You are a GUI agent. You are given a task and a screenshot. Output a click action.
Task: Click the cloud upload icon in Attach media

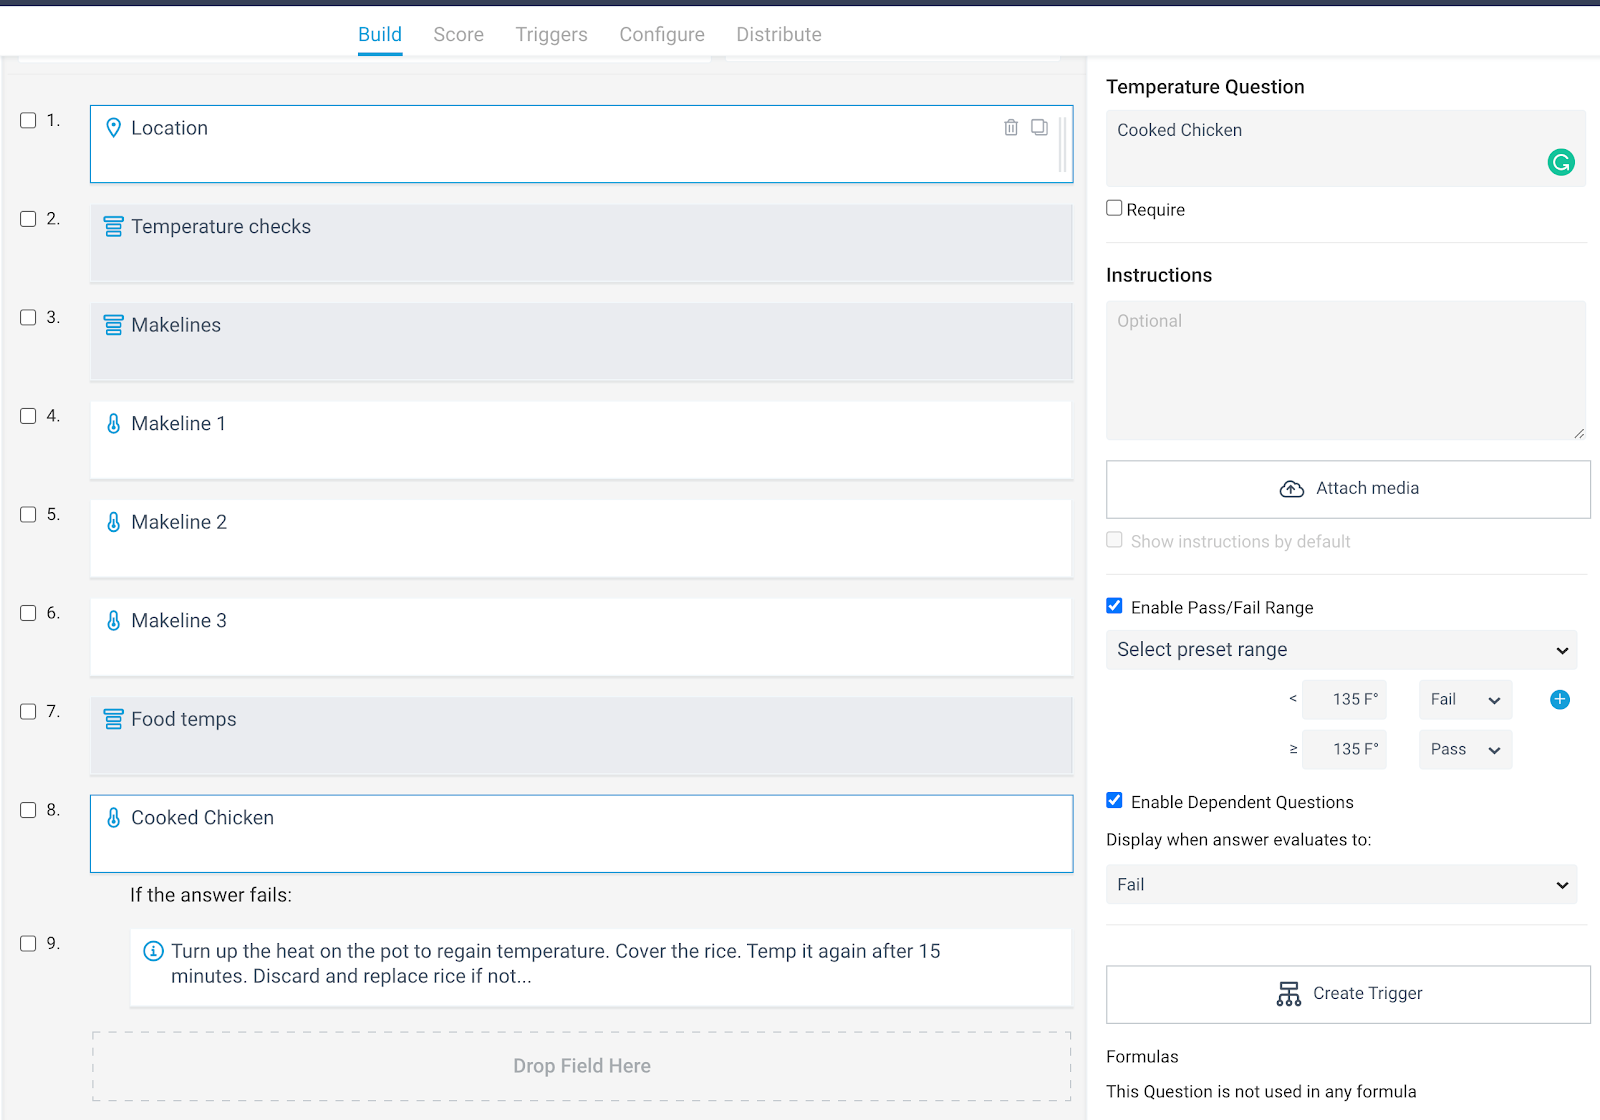tap(1292, 489)
